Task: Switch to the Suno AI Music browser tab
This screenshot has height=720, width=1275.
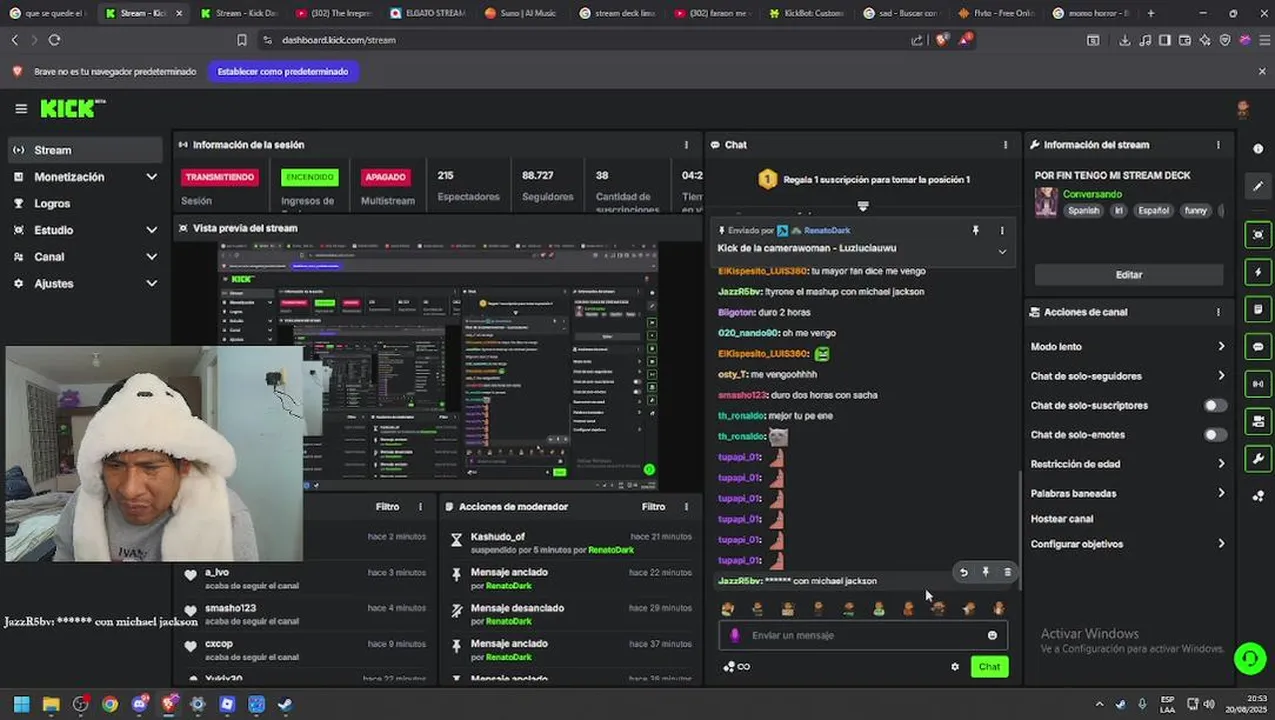Action: [519, 13]
